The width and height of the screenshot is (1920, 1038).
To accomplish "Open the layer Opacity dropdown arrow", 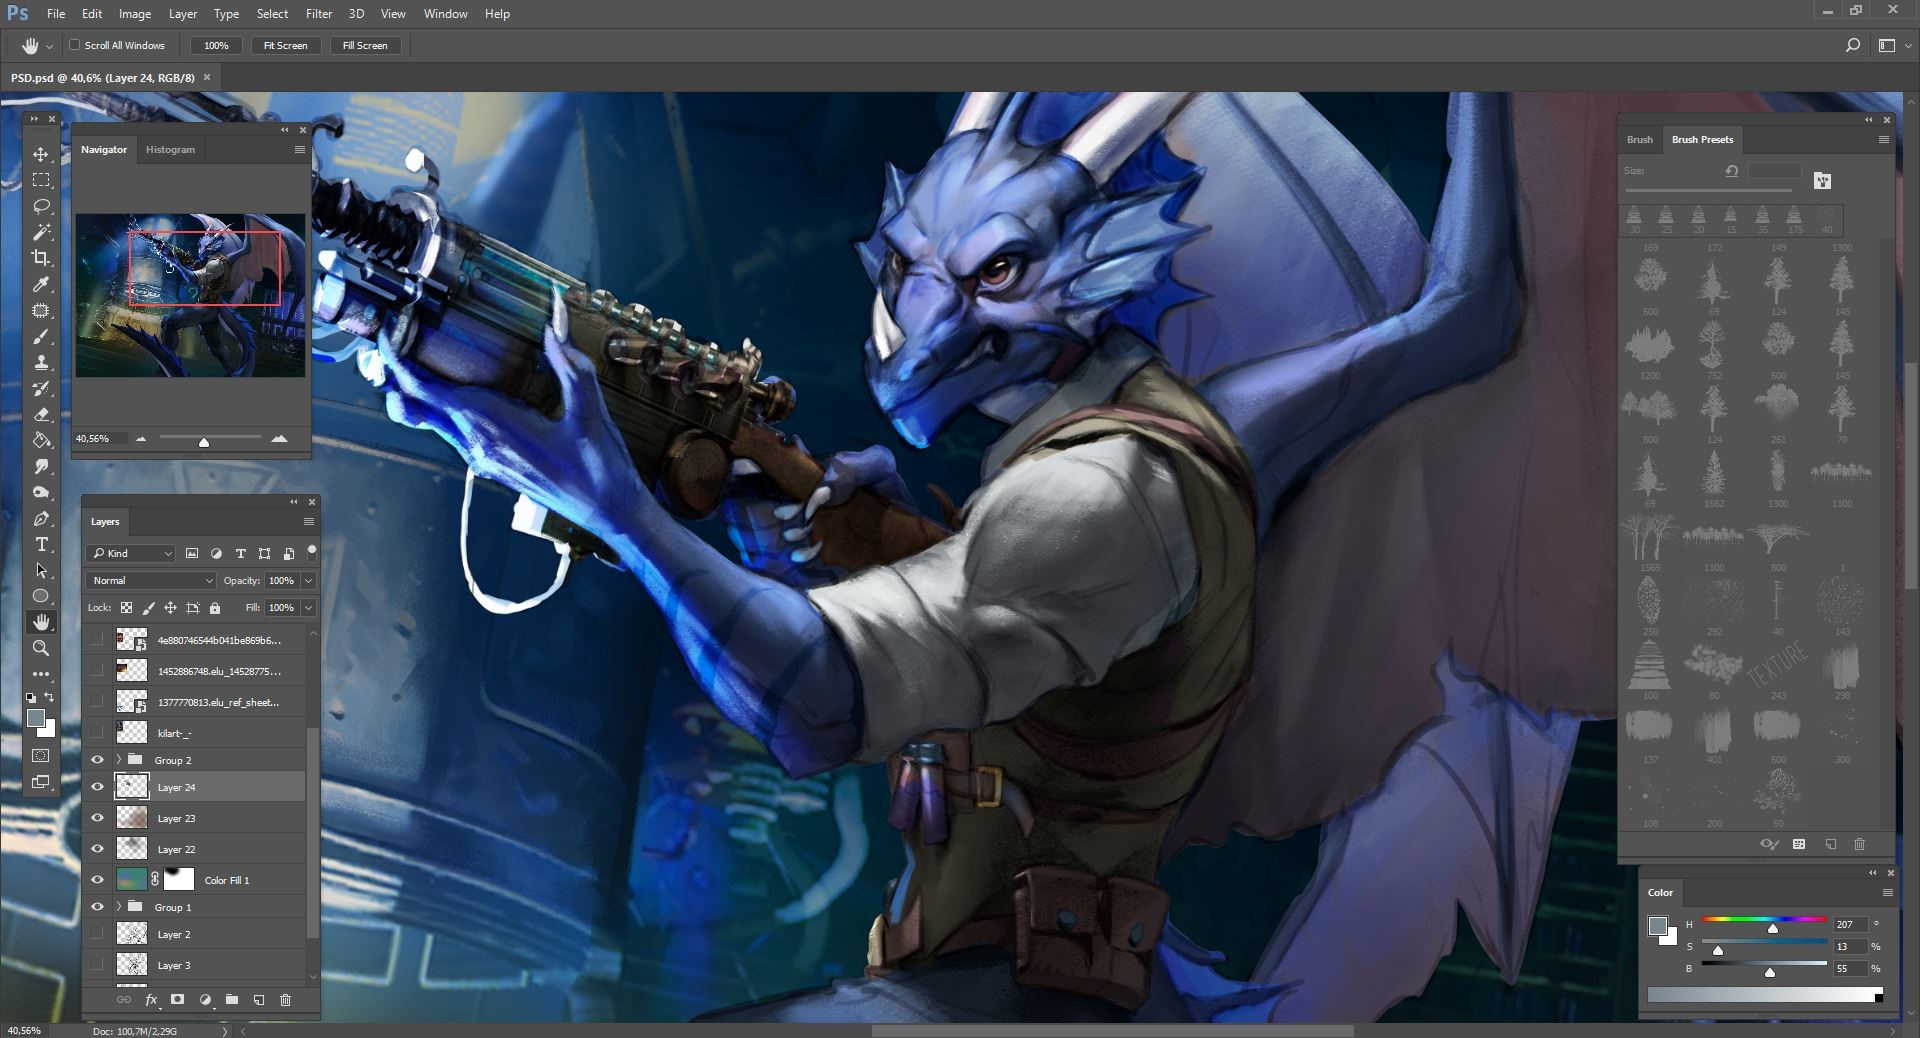I will [308, 580].
